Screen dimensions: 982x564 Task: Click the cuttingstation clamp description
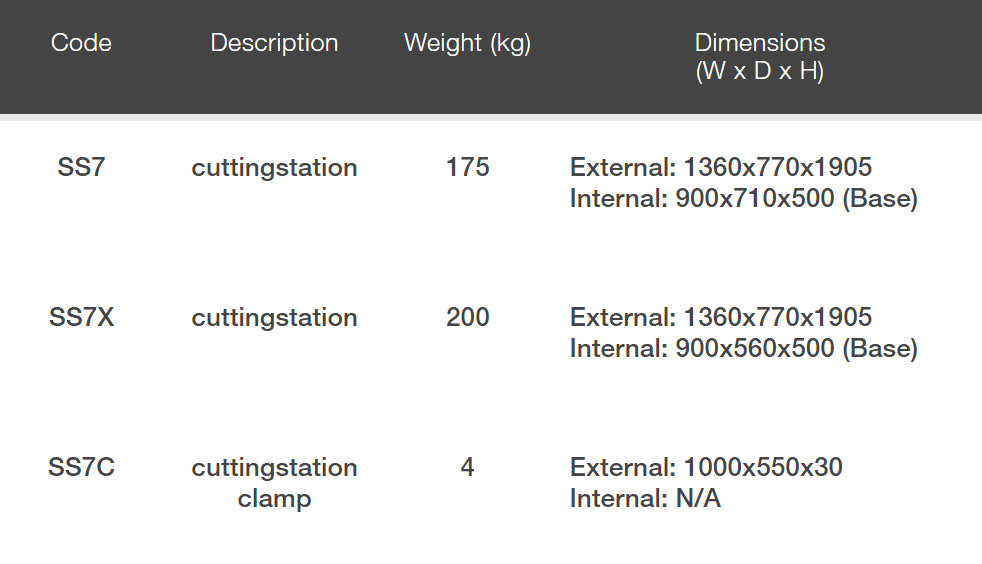pyautogui.click(x=274, y=482)
